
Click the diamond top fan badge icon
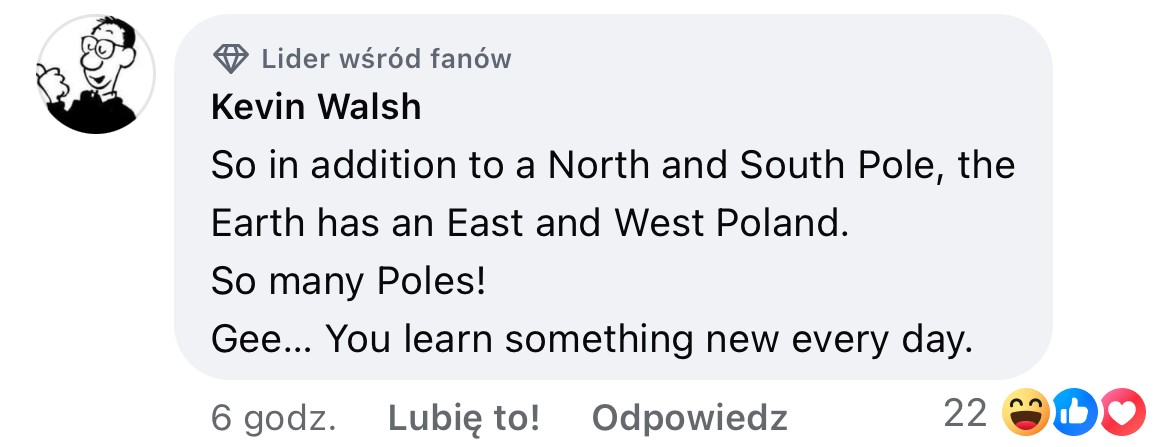pyautogui.click(x=231, y=59)
